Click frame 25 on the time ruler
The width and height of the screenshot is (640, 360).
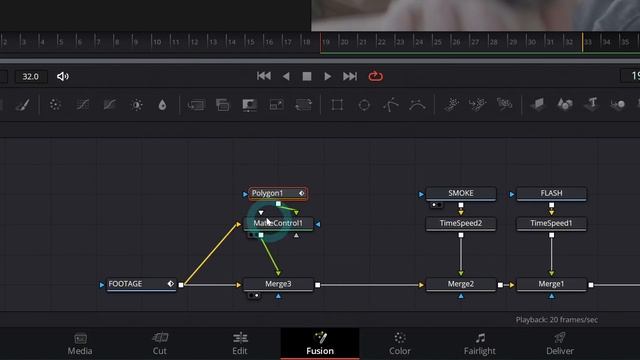tap(437, 42)
